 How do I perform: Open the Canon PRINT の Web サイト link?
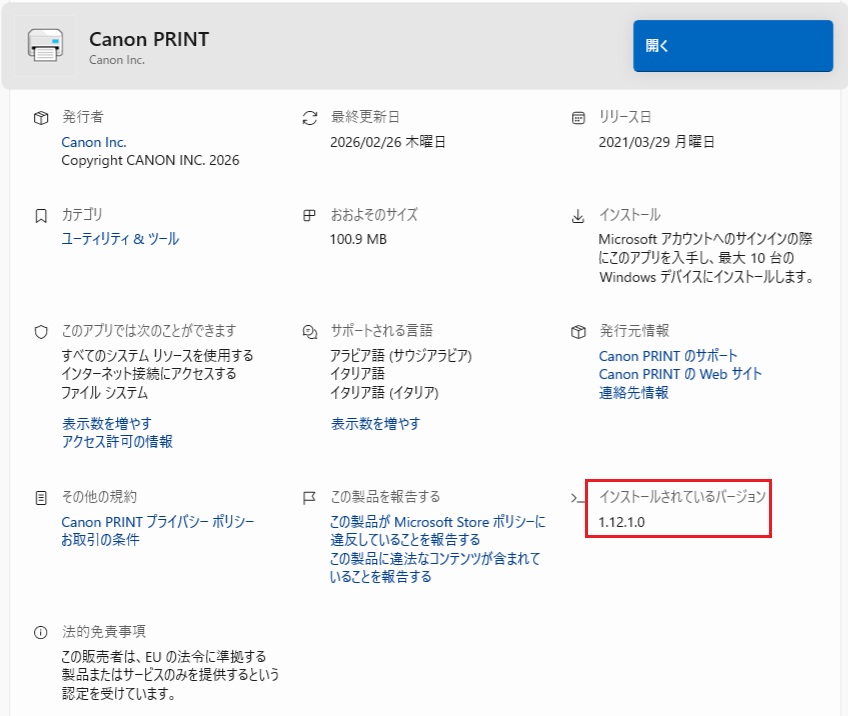click(680, 374)
